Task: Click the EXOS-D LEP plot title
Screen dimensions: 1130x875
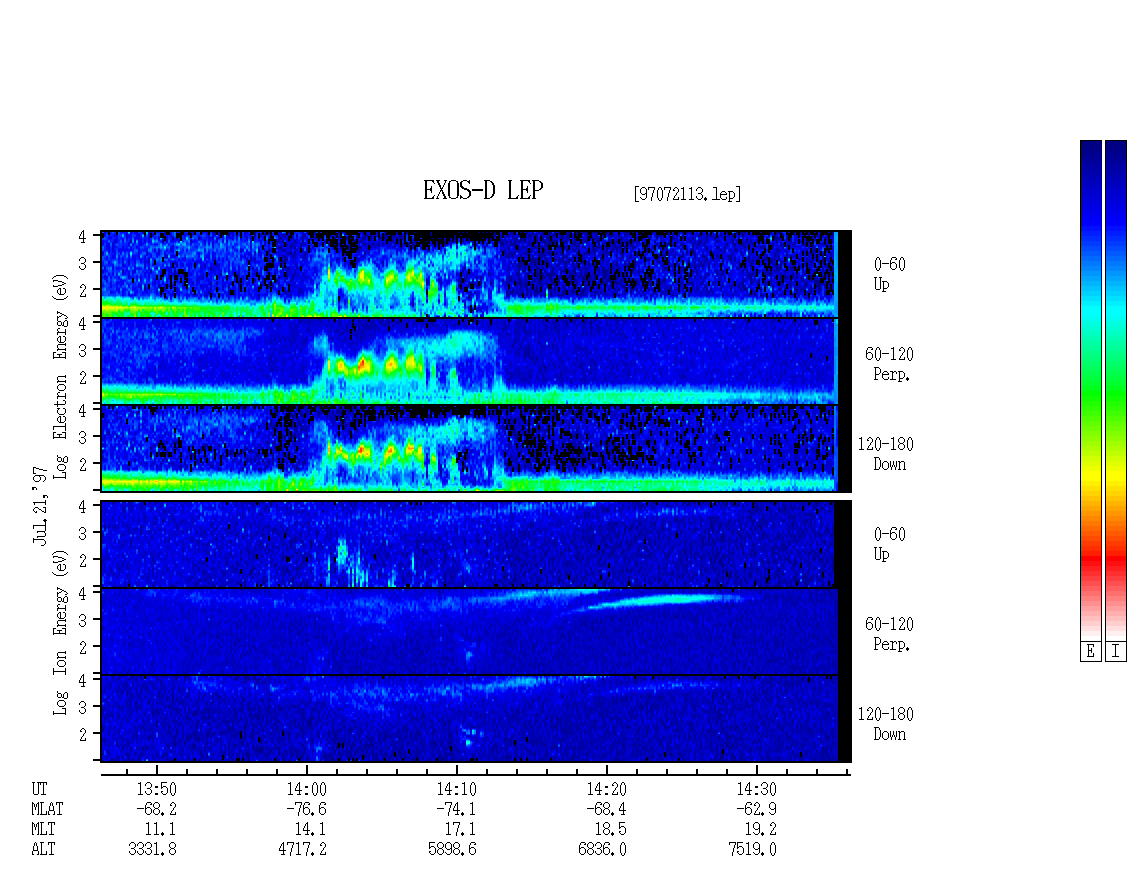Action: coord(482,190)
